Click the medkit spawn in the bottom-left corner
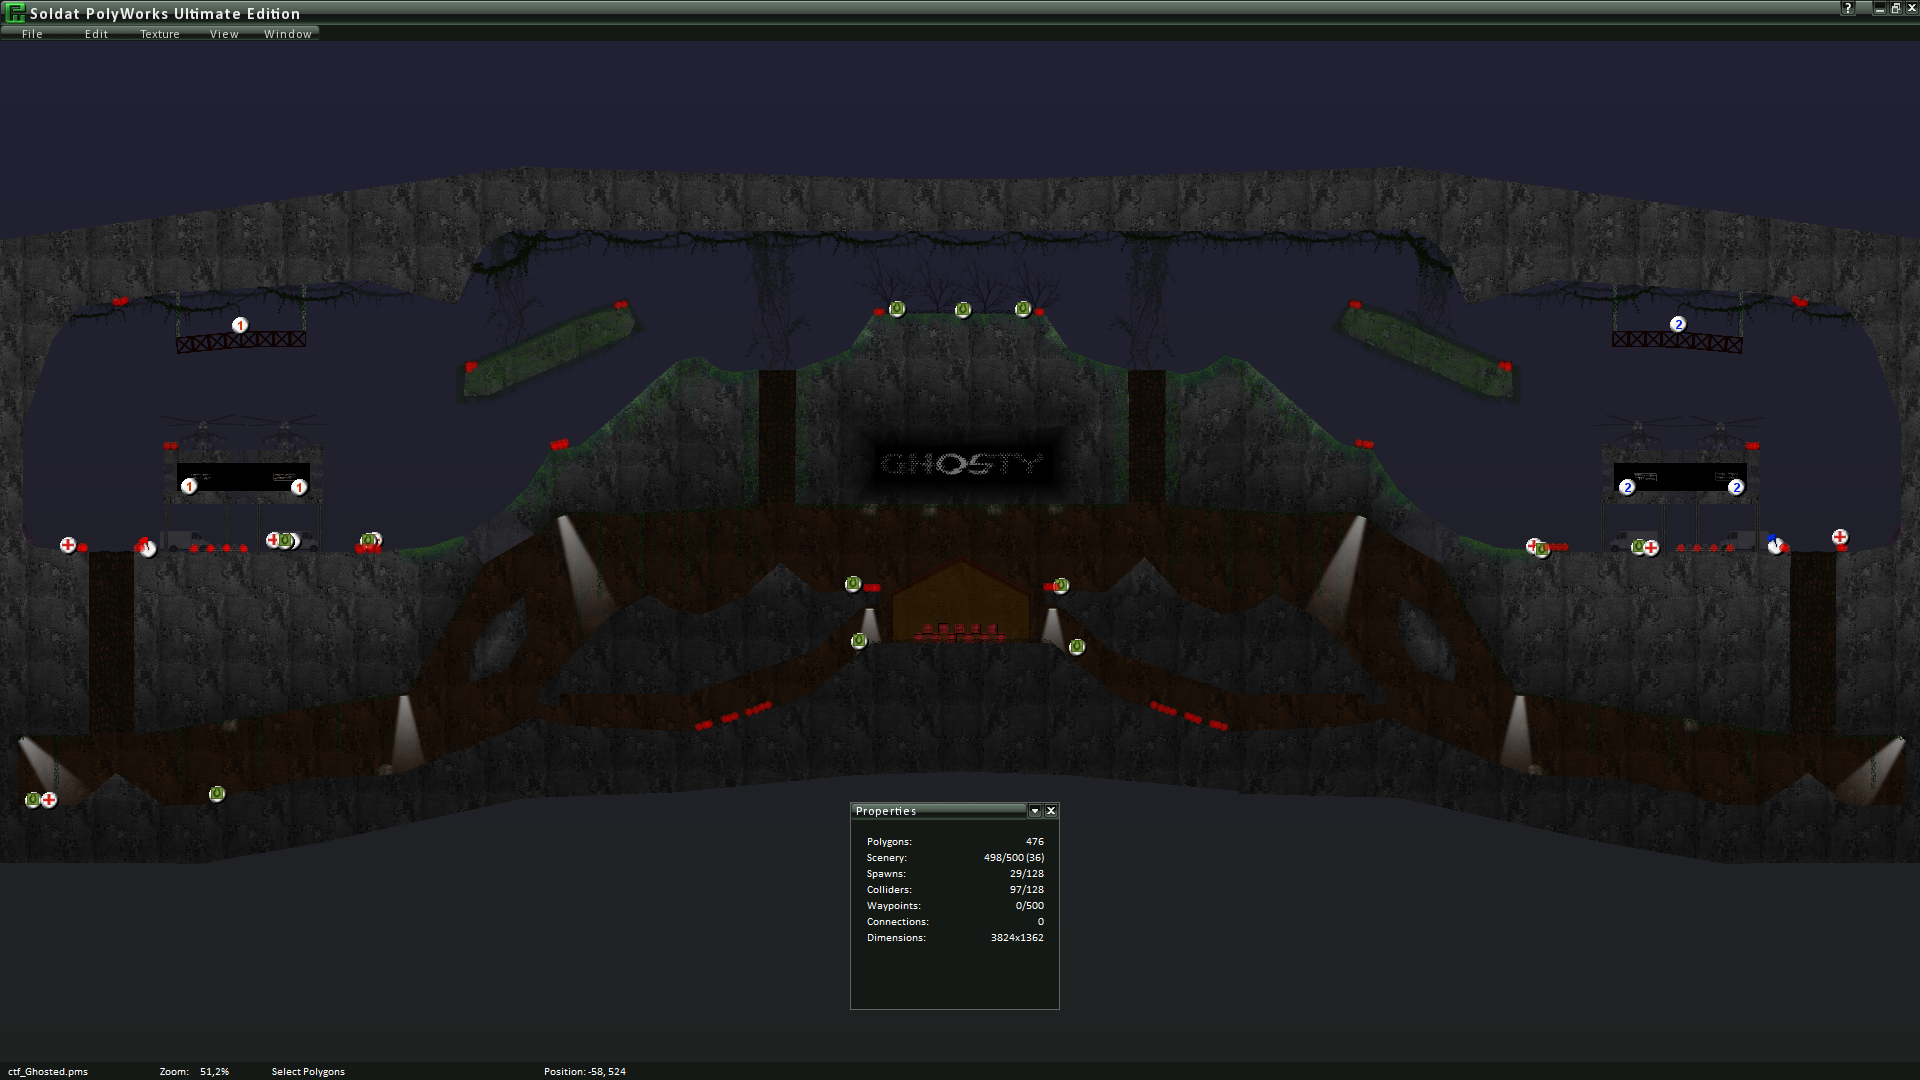Screen dimensions: 1920x1080 49,800
